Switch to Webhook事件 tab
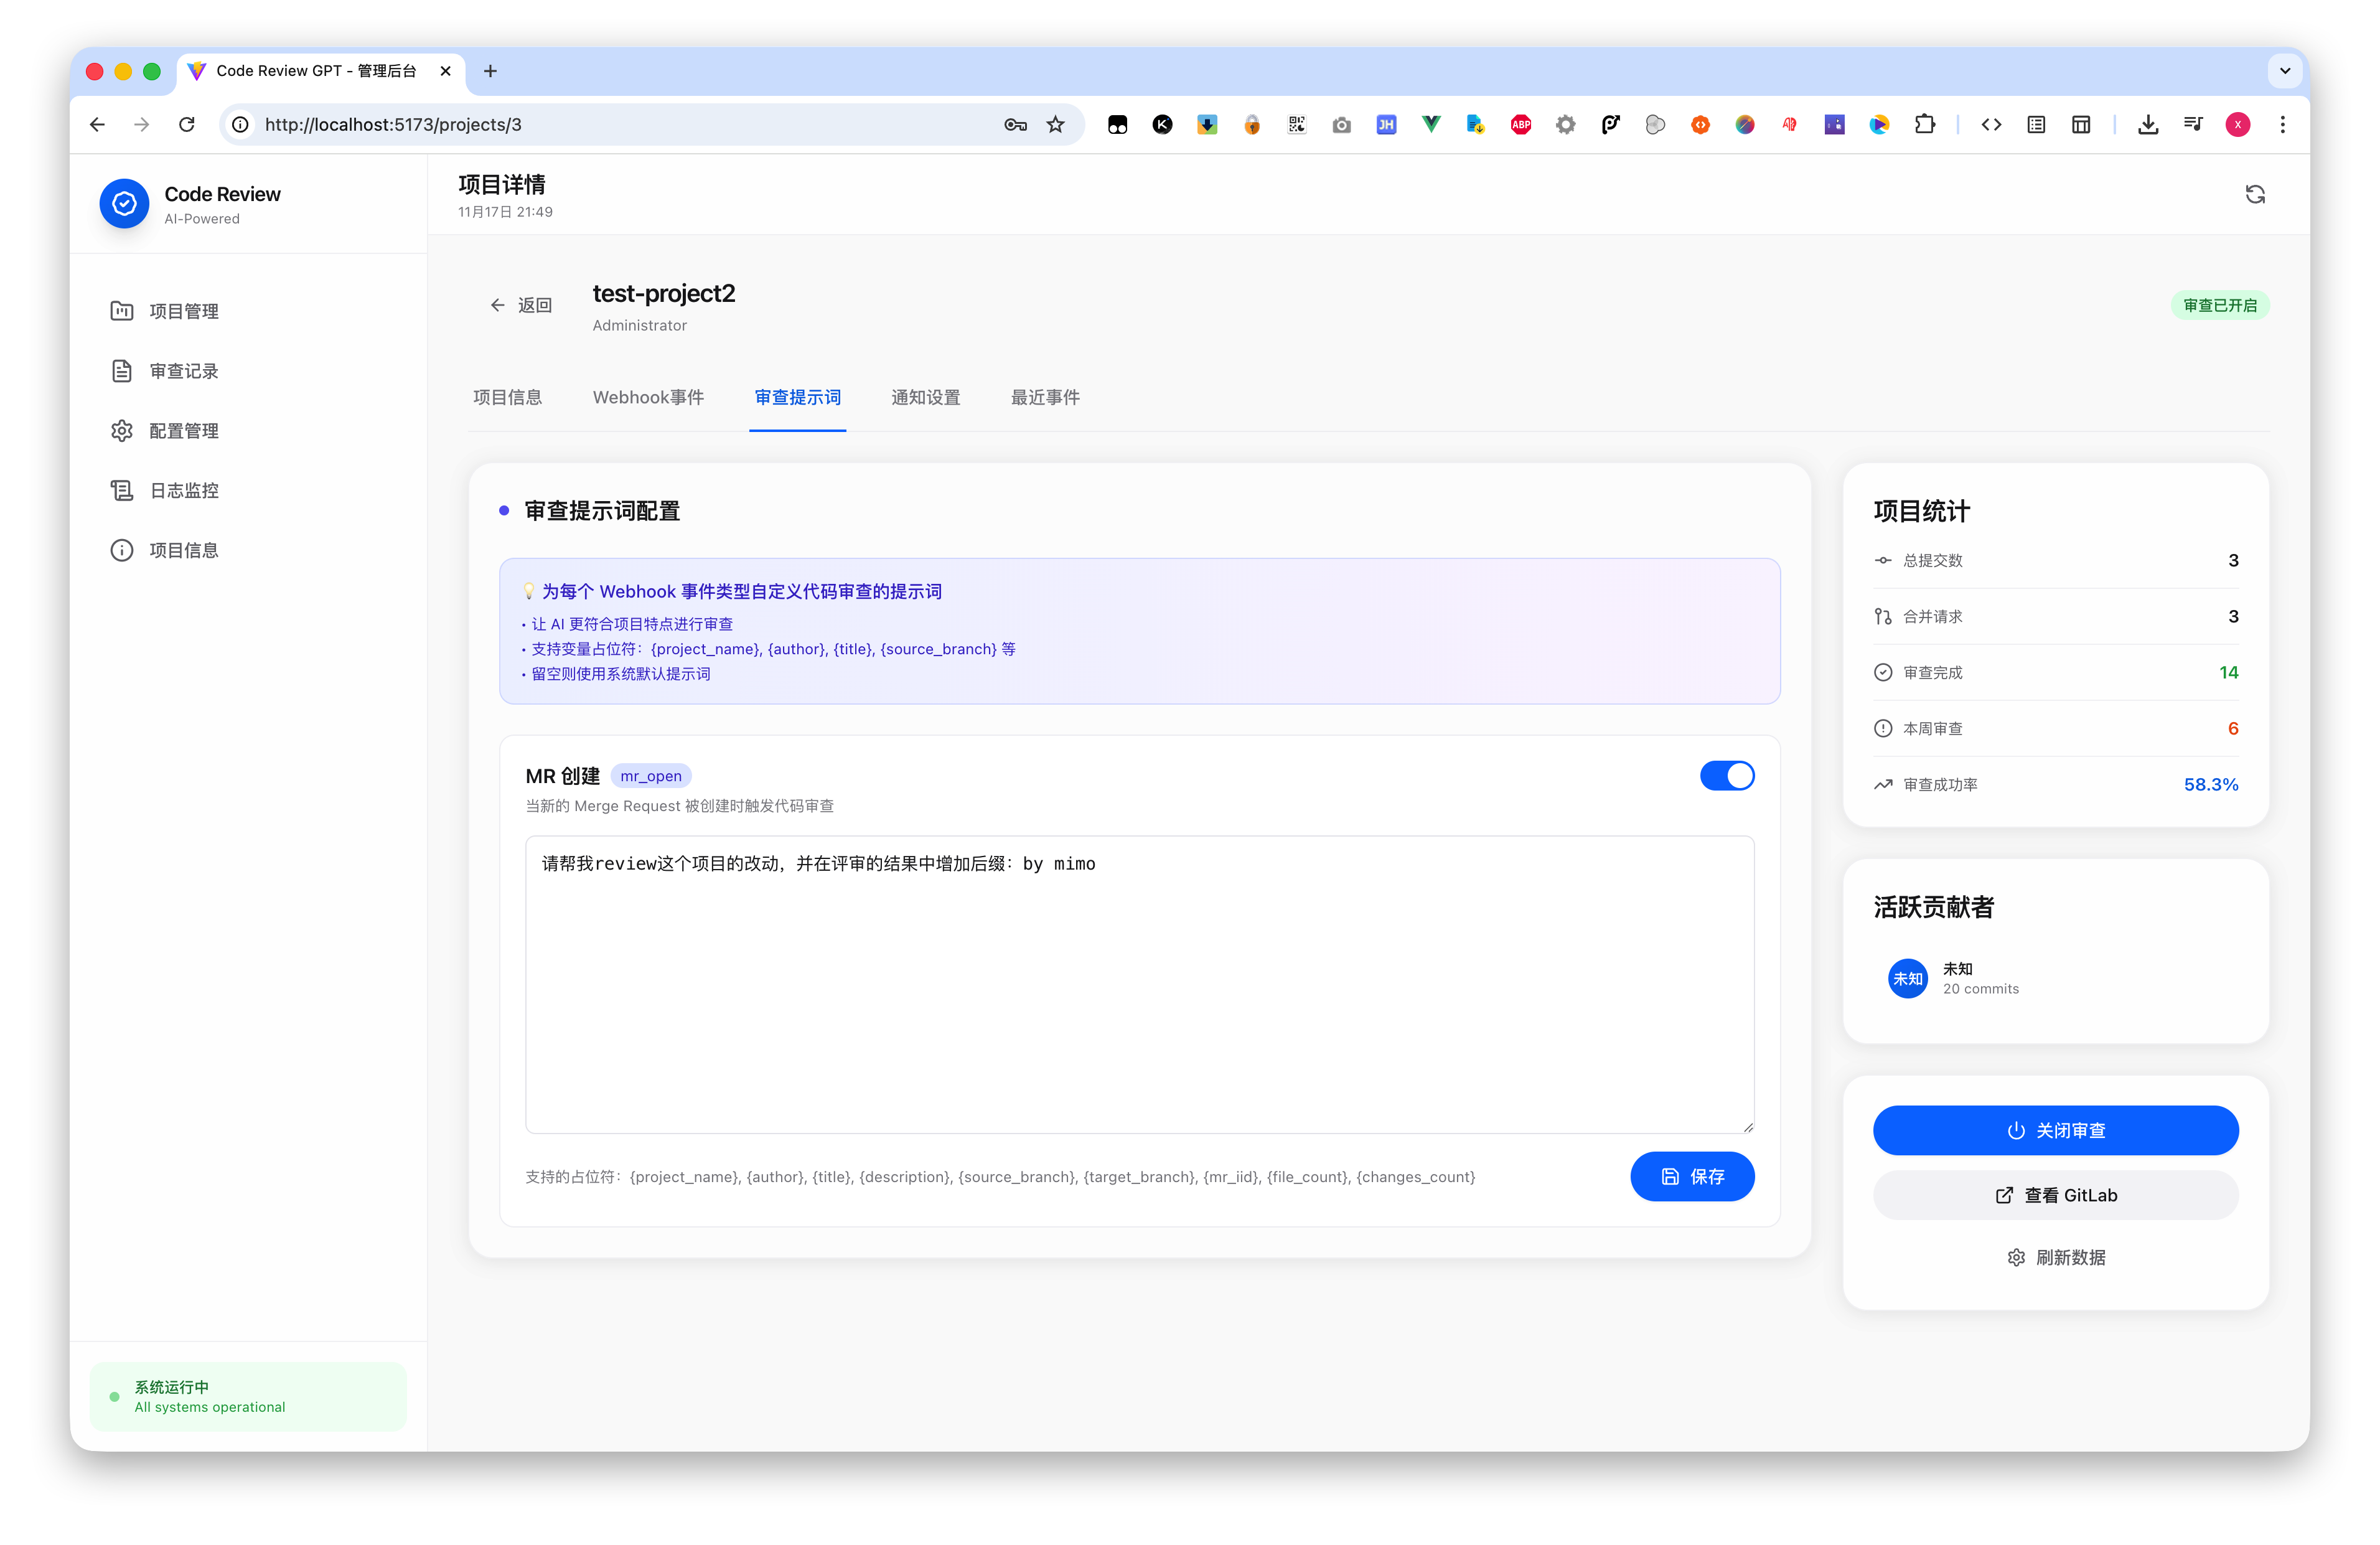Image resolution: width=2380 pixels, height=1545 pixels. click(x=648, y=397)
